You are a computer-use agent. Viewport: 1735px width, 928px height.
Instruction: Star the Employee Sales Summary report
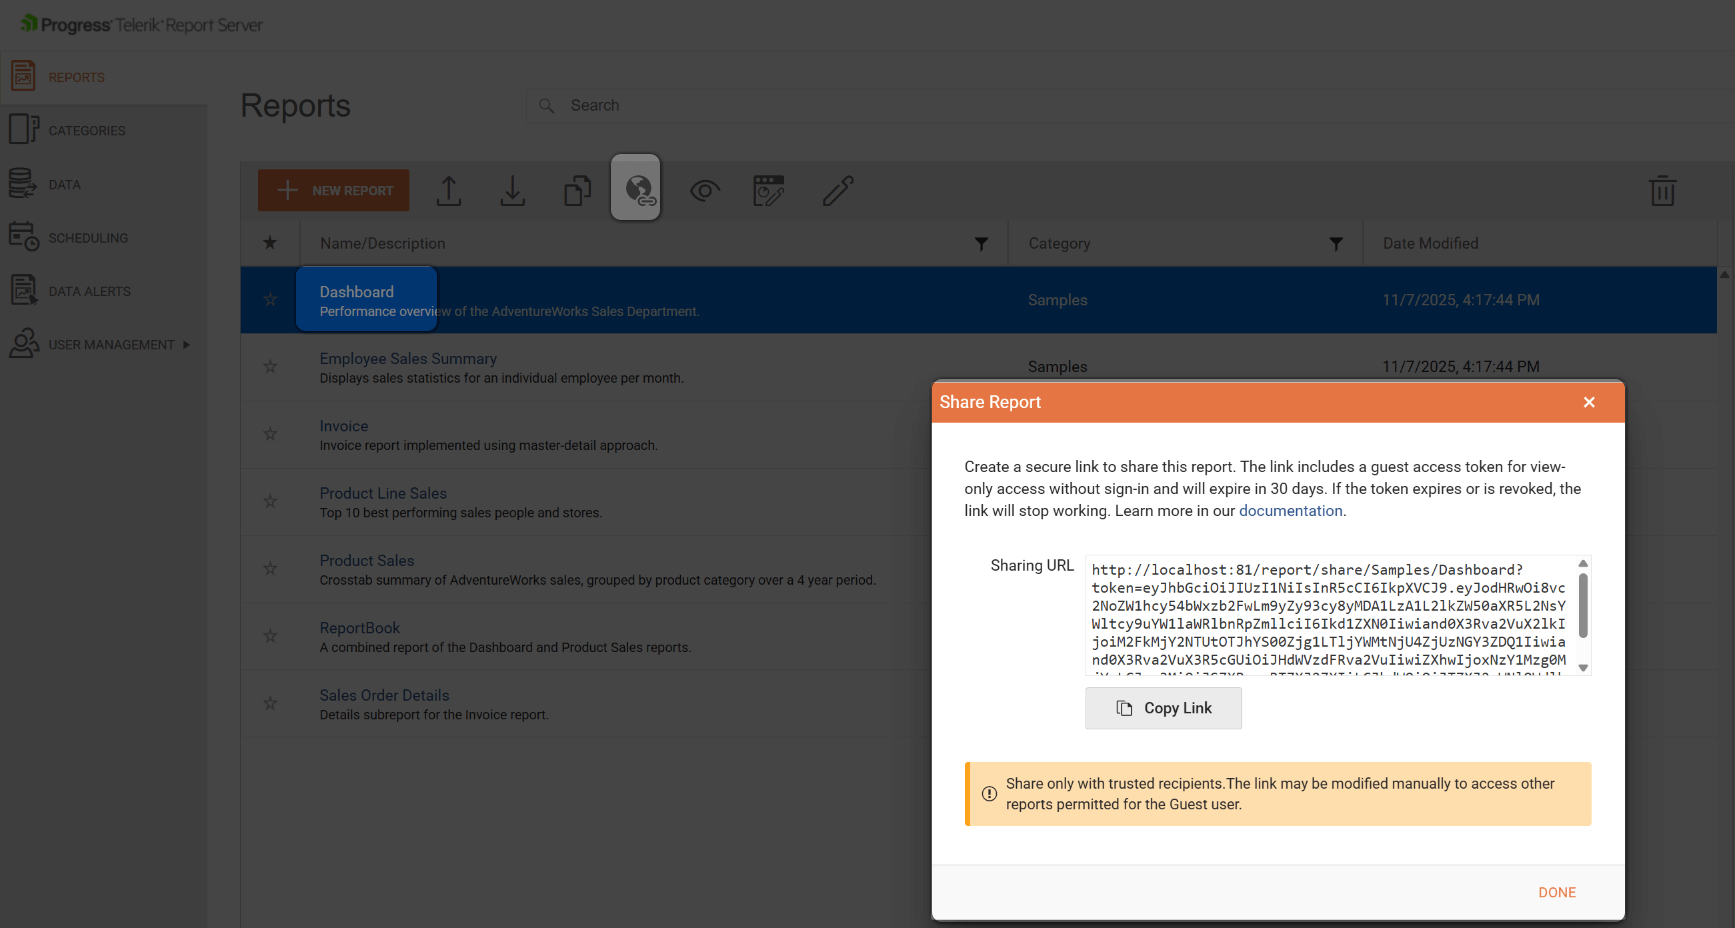click(x=270, y=366)
